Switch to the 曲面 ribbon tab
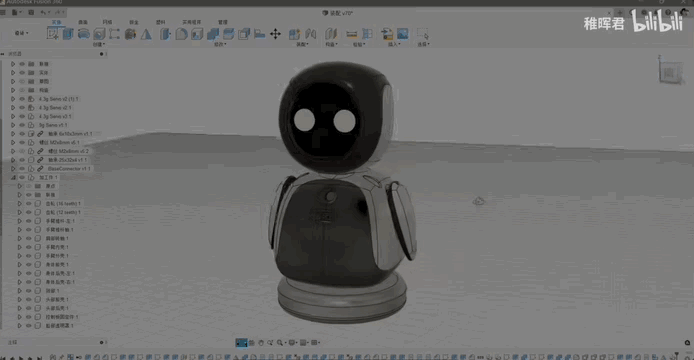 pyautogui.click(x=83, y=22)
